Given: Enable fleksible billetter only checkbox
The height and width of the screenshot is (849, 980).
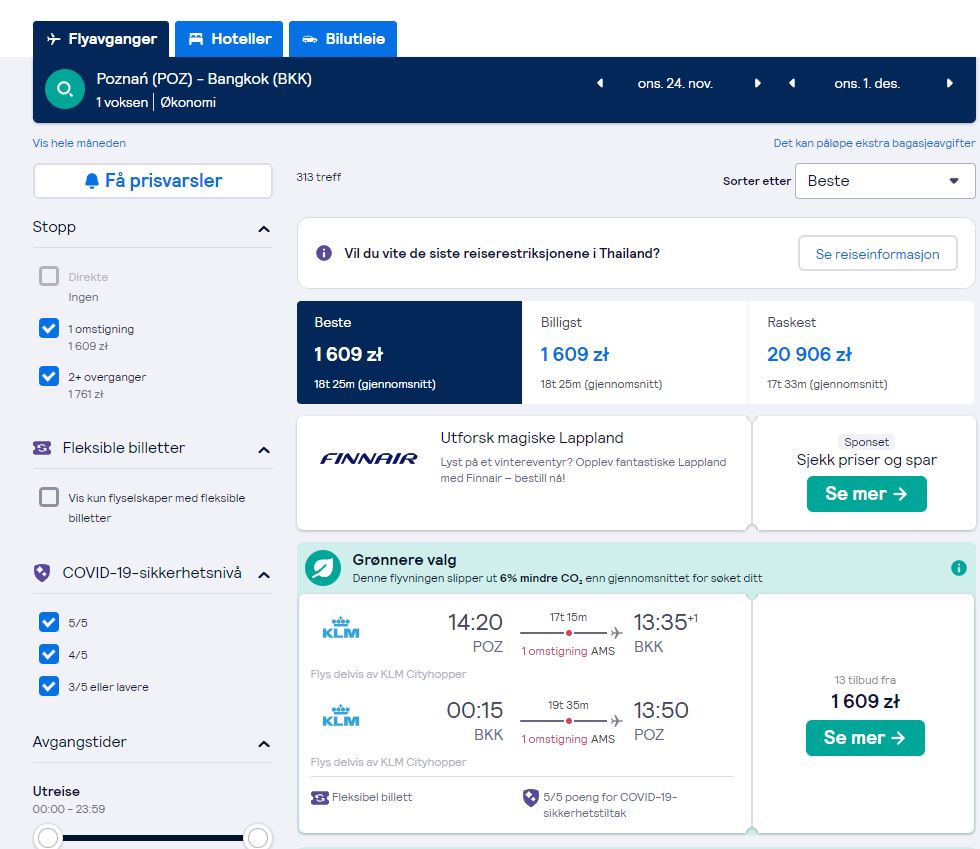Looking at the screenshot, I should coord(49,497).
